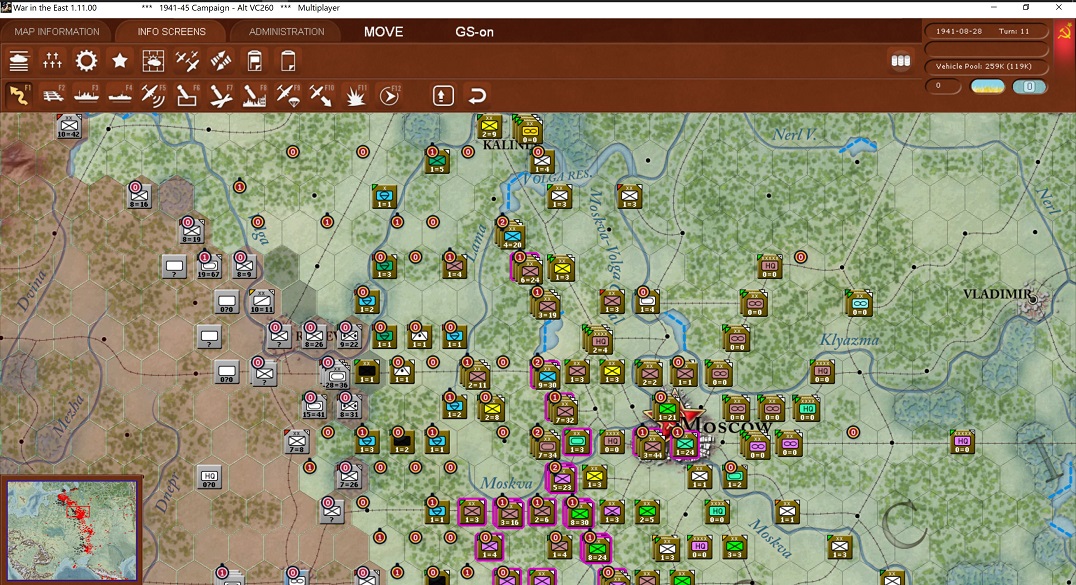
Task: Select the grey unit labeled 15=41
Action: [x=314, y=406]
